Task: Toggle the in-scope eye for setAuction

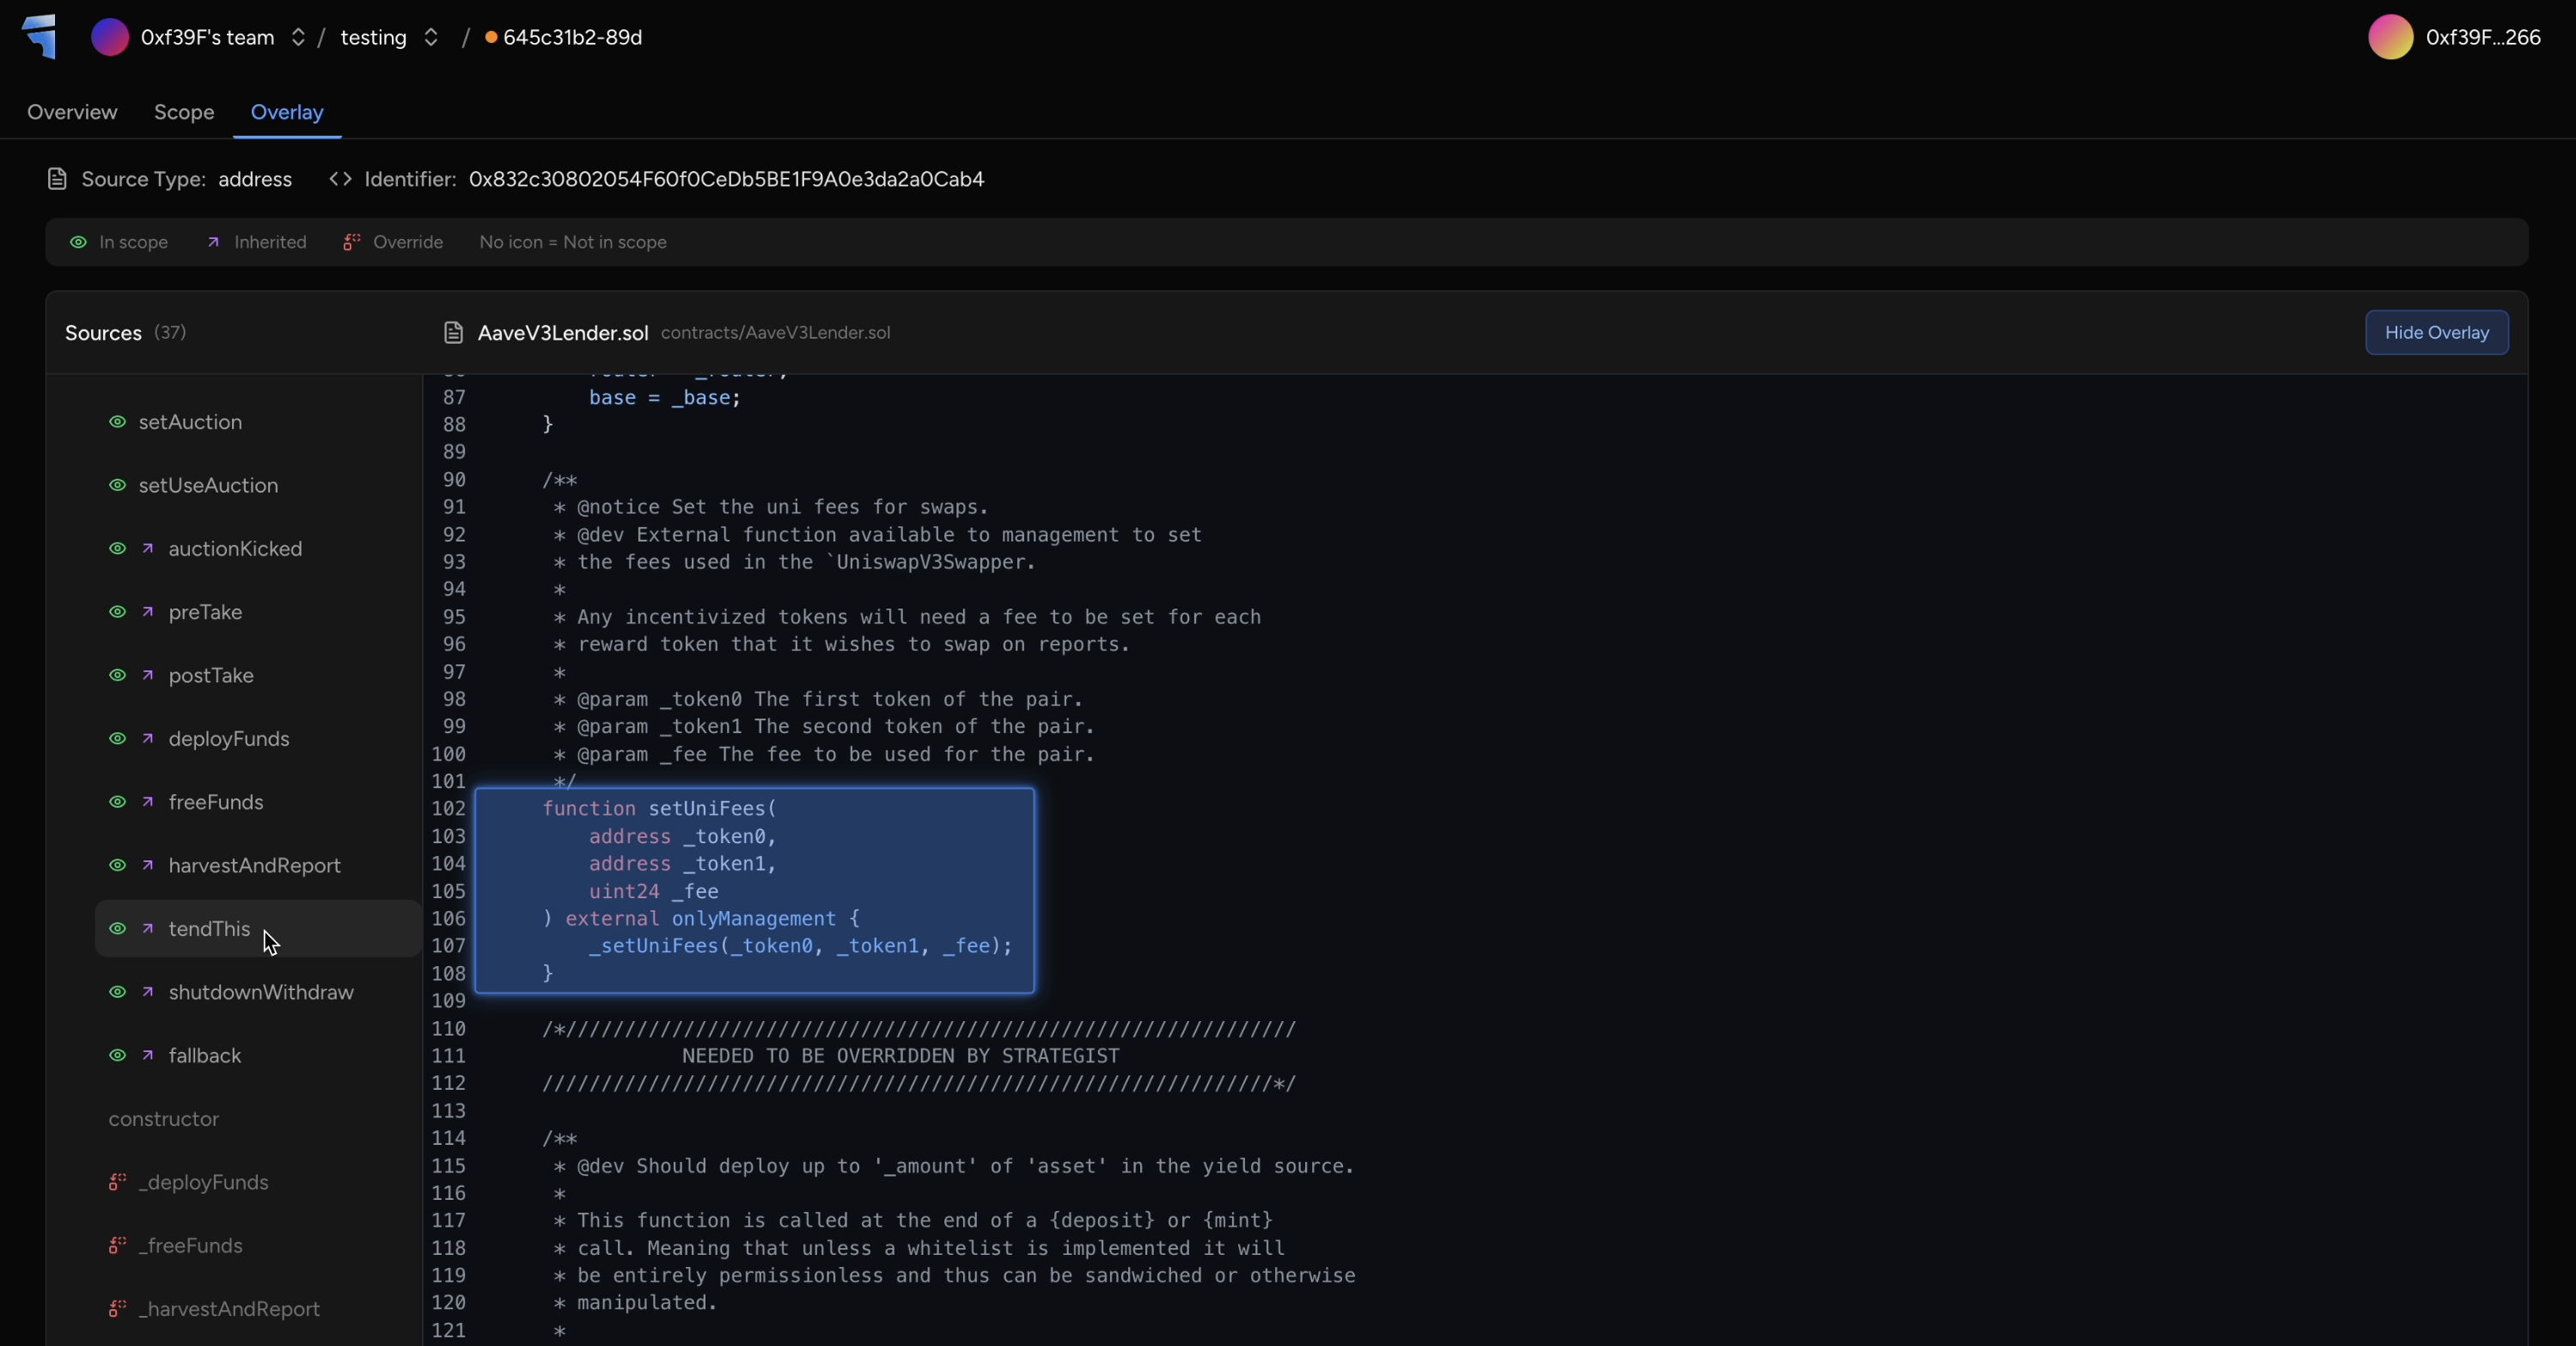Action: pyautogui.click(x=117, y=422)
